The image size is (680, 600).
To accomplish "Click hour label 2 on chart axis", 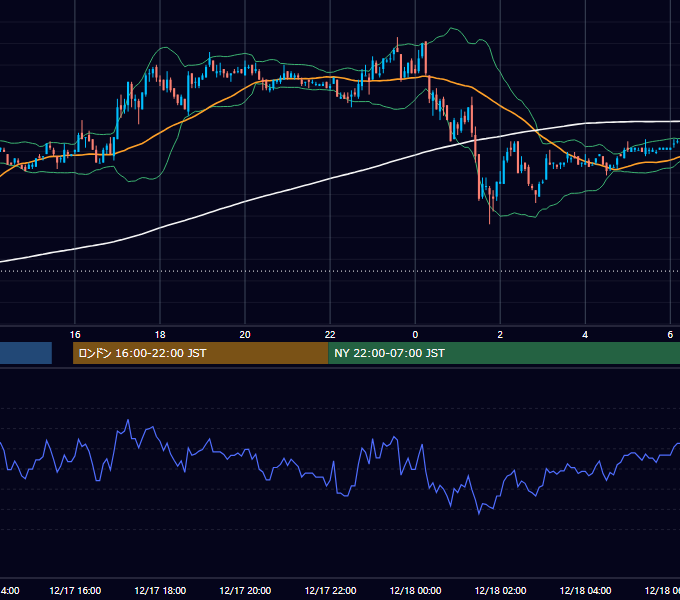I will [x=500, y=334].
